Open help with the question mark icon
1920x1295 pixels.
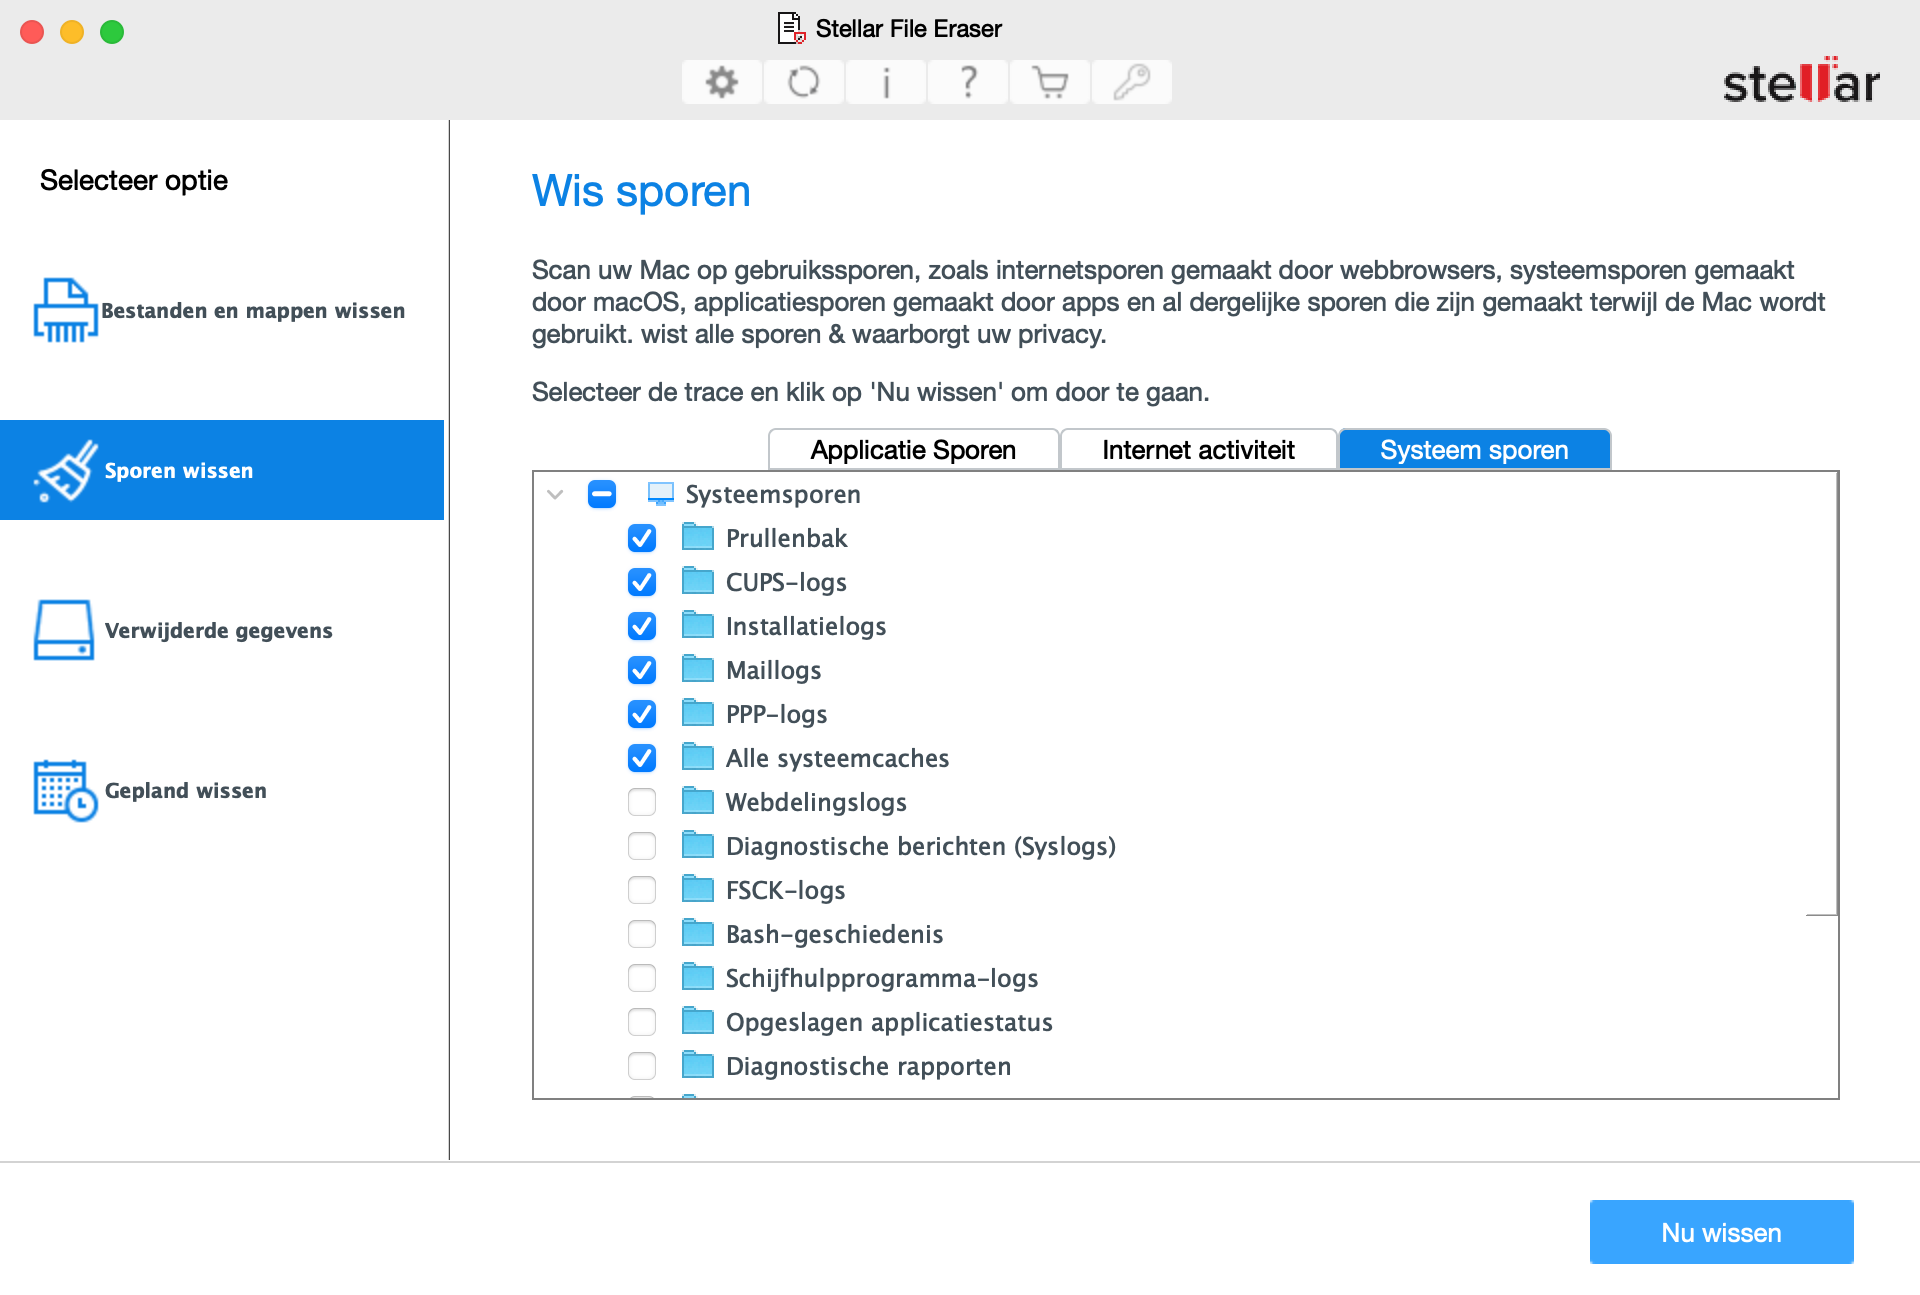pyautogui.click(x=968, y=82)
